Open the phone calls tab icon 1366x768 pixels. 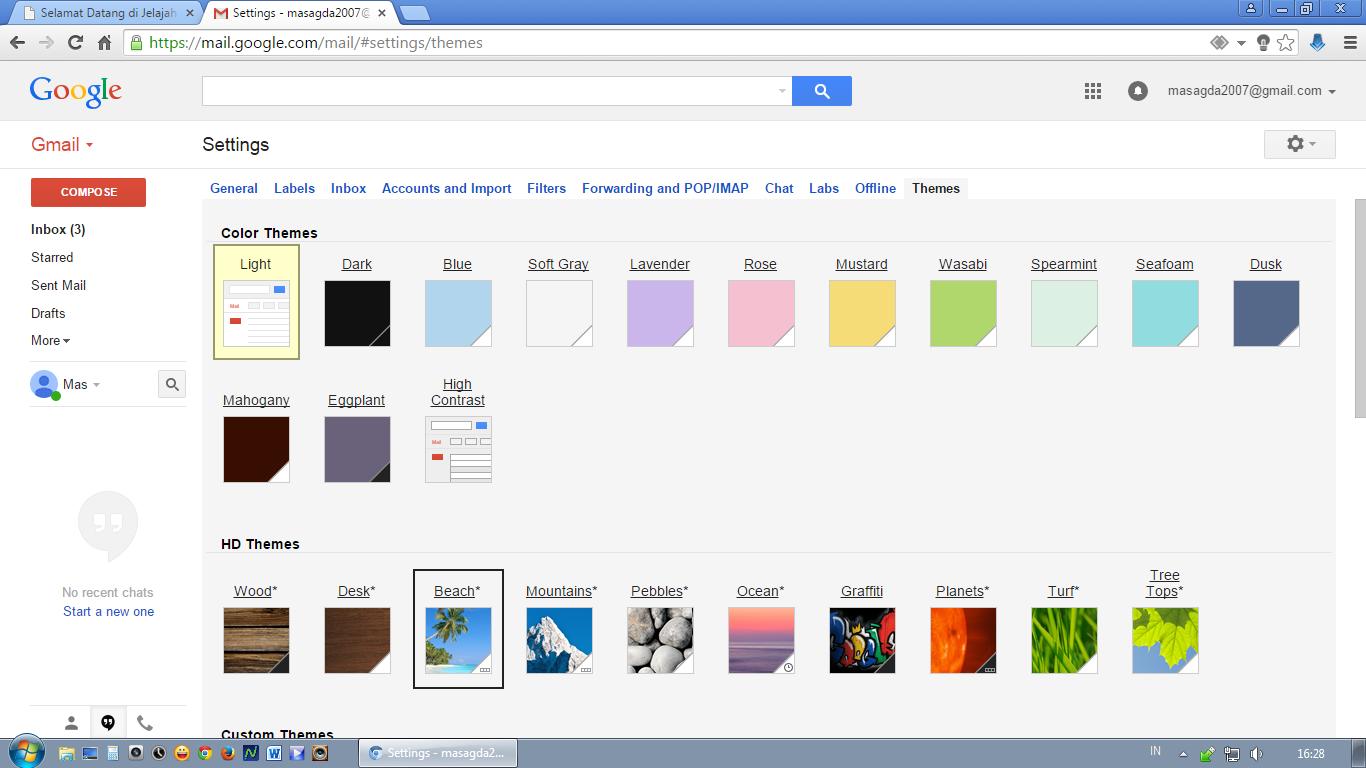[x=145, y=723]
